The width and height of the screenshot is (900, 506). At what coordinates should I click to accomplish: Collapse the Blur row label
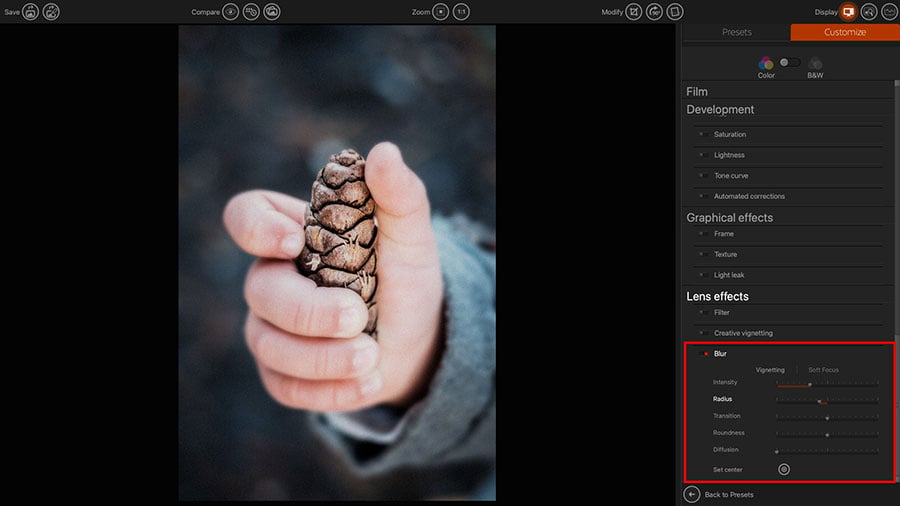[720, 353]
